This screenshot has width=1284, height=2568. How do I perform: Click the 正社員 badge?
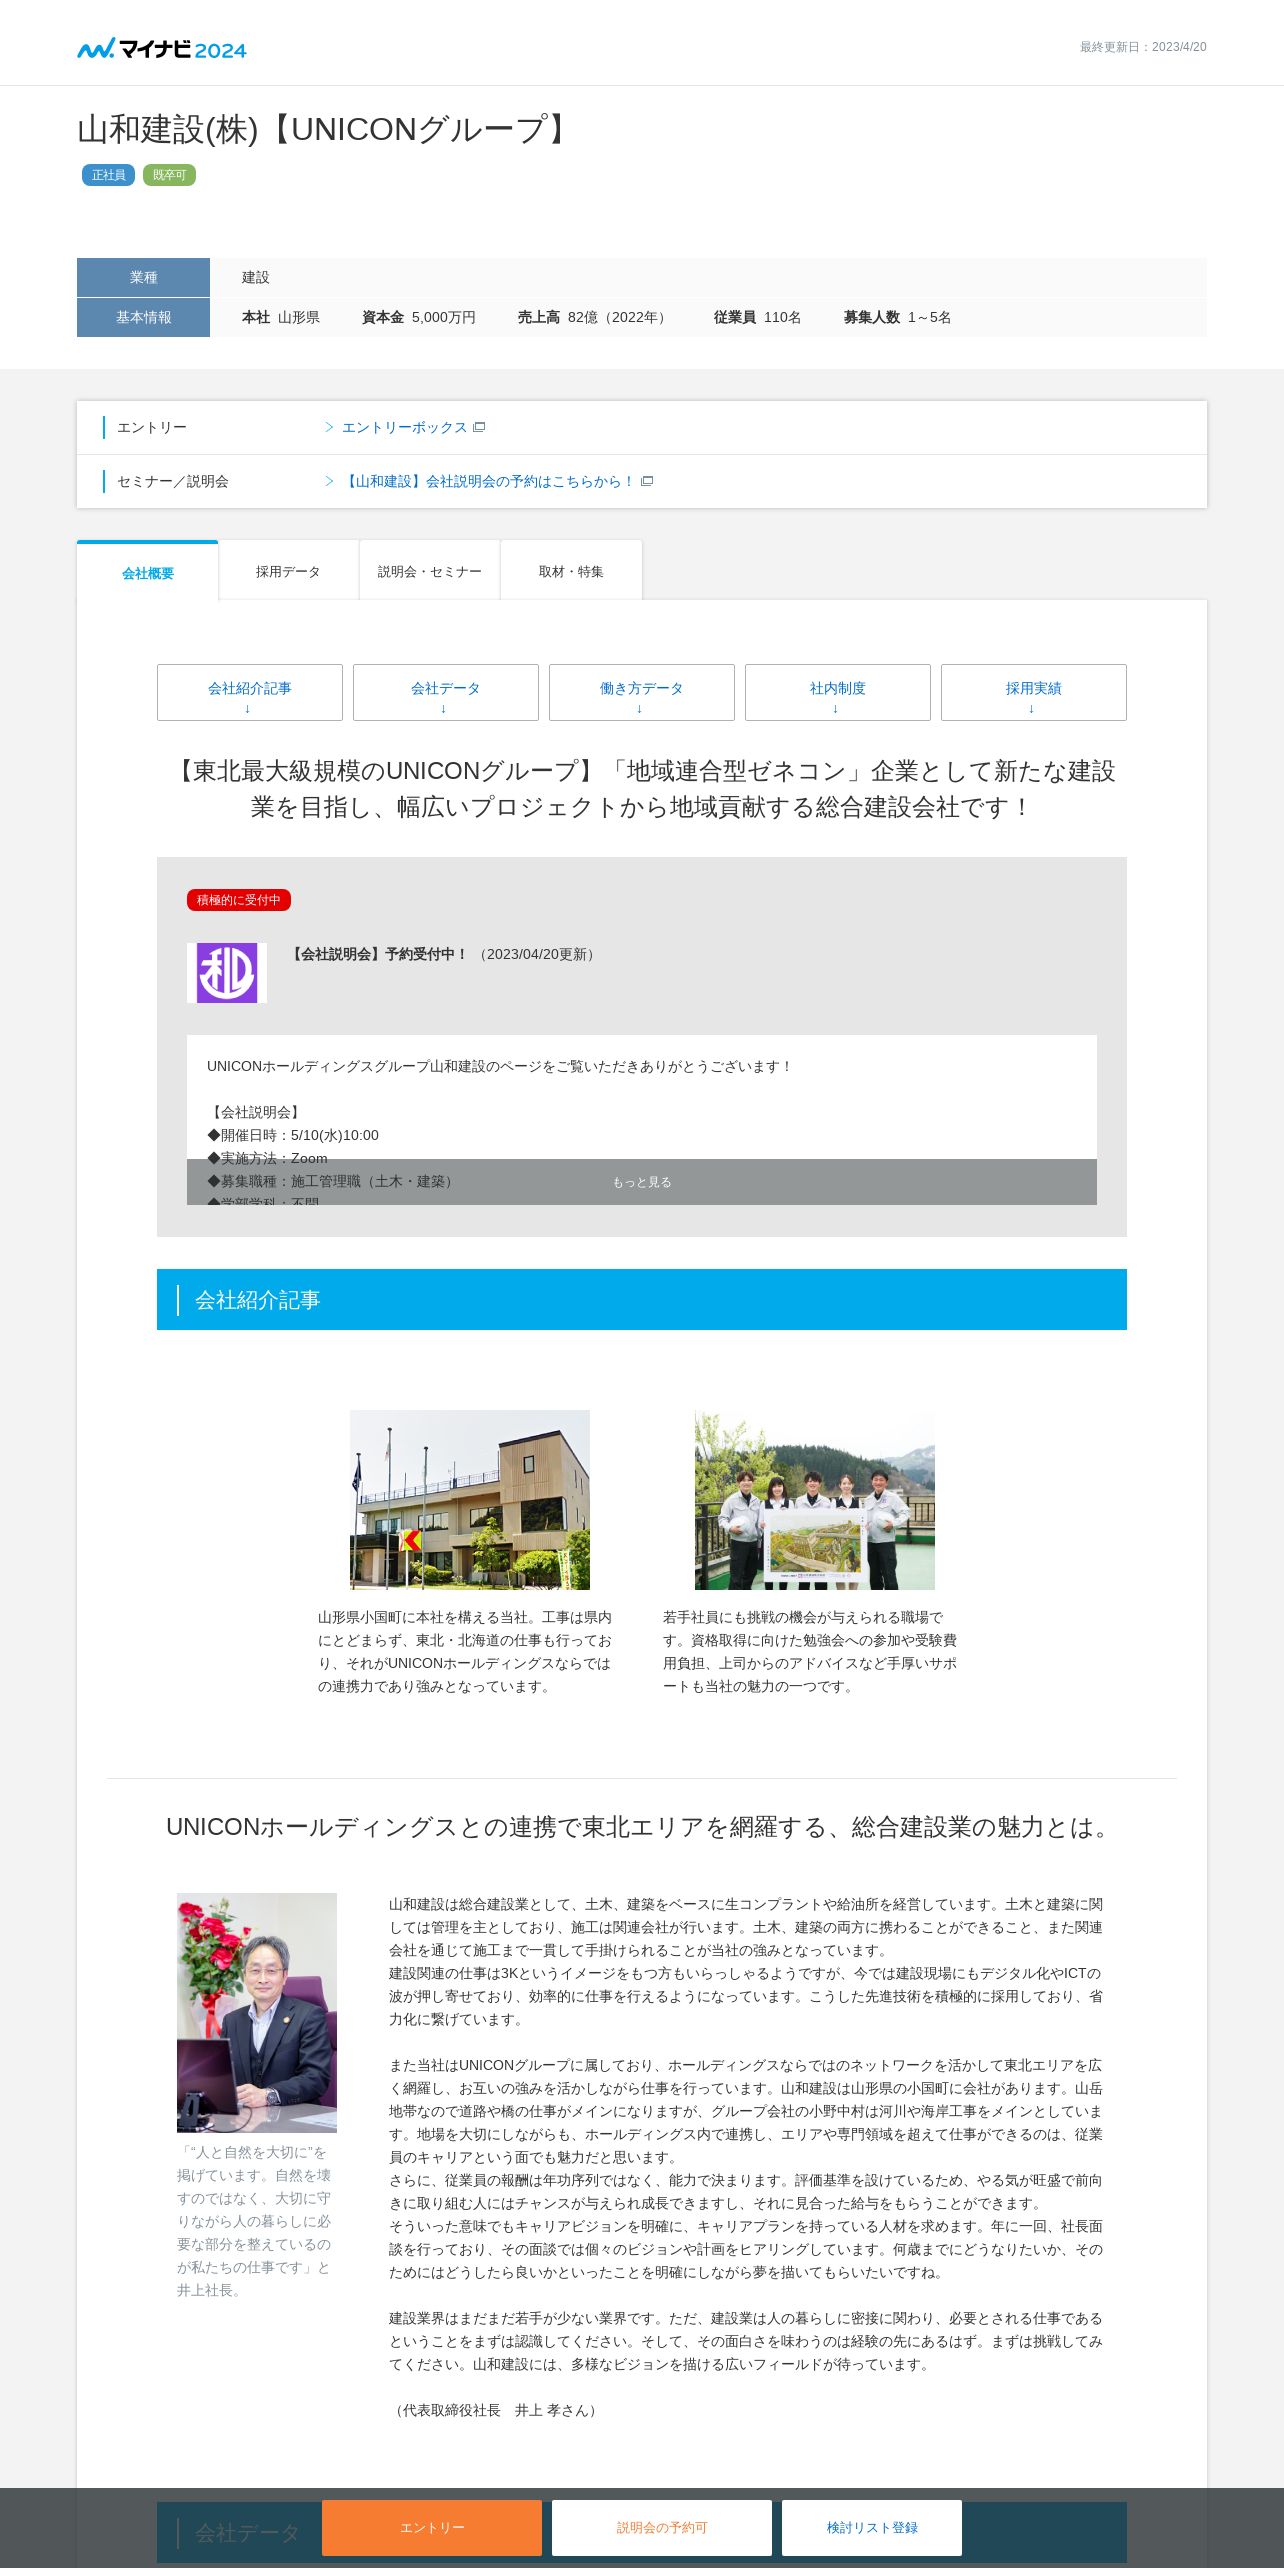point(108,175)
